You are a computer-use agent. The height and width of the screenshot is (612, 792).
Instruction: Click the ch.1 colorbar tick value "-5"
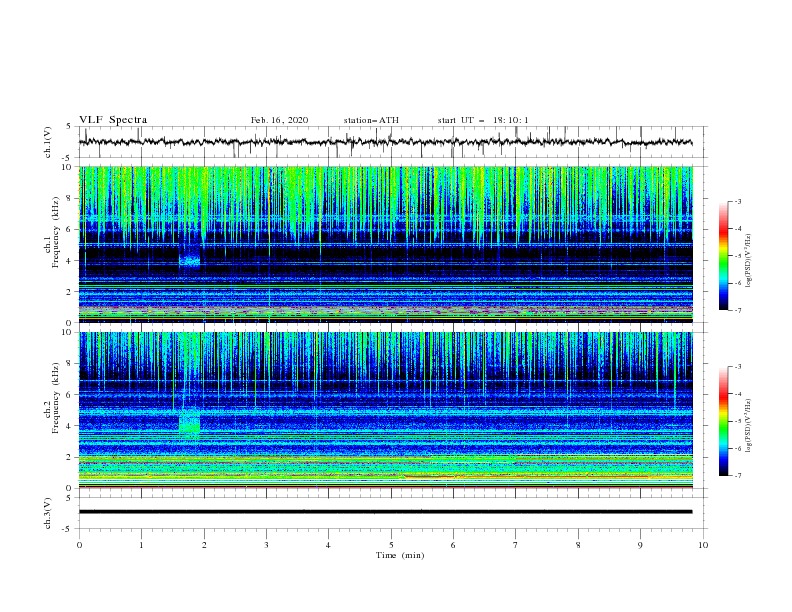(737, 256)
